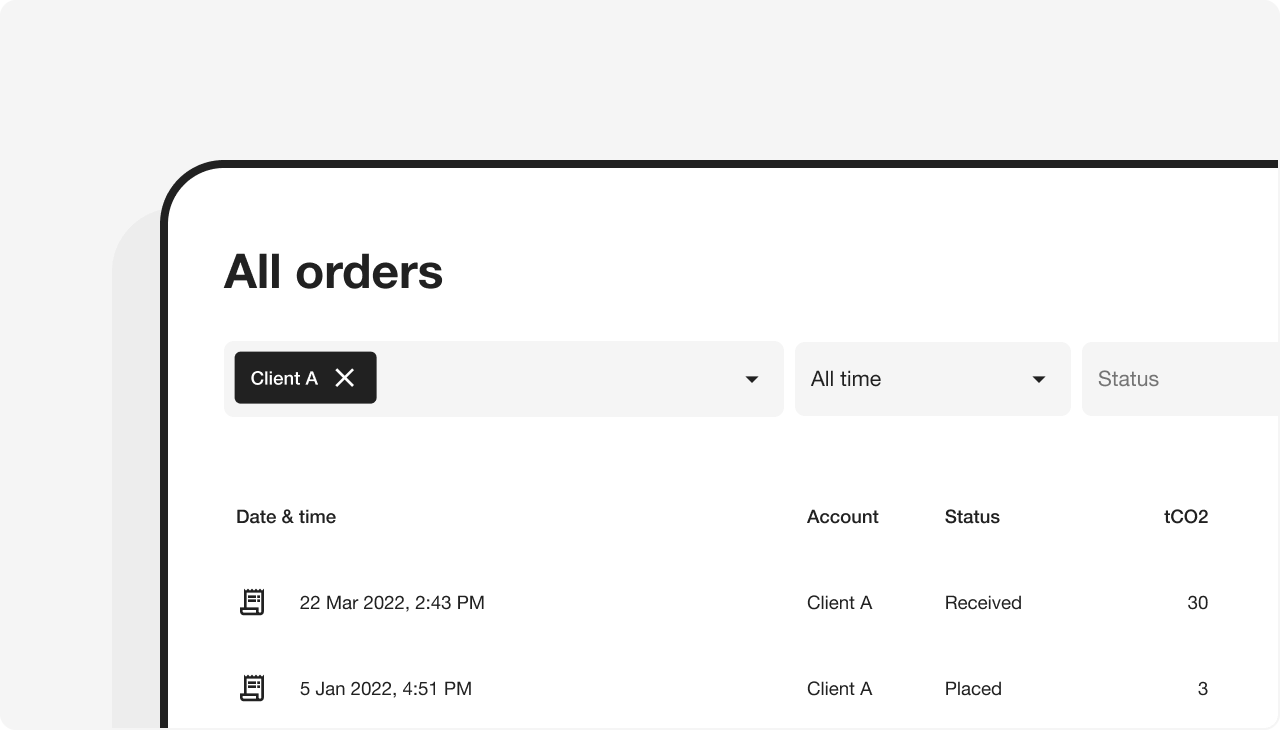Image resolution: width=1280 pixels, height=730 pixels.
Task: Open the All time period dropdown
Action: 932,379
